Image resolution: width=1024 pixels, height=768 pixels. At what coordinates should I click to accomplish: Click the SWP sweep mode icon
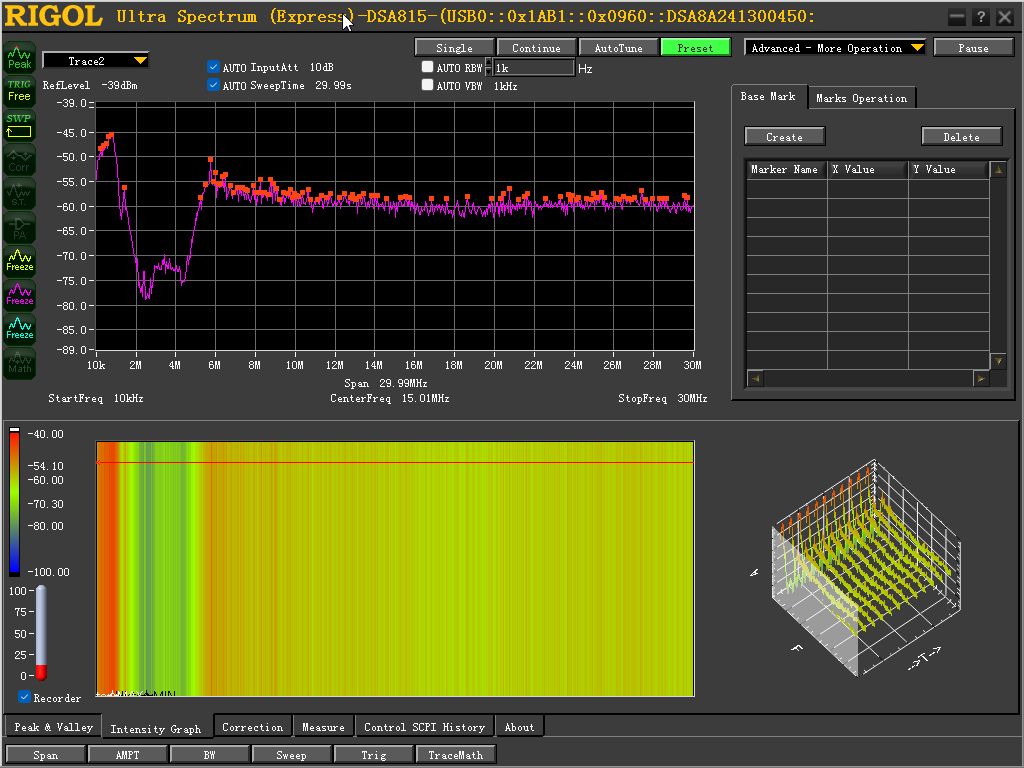pos(20,125)
